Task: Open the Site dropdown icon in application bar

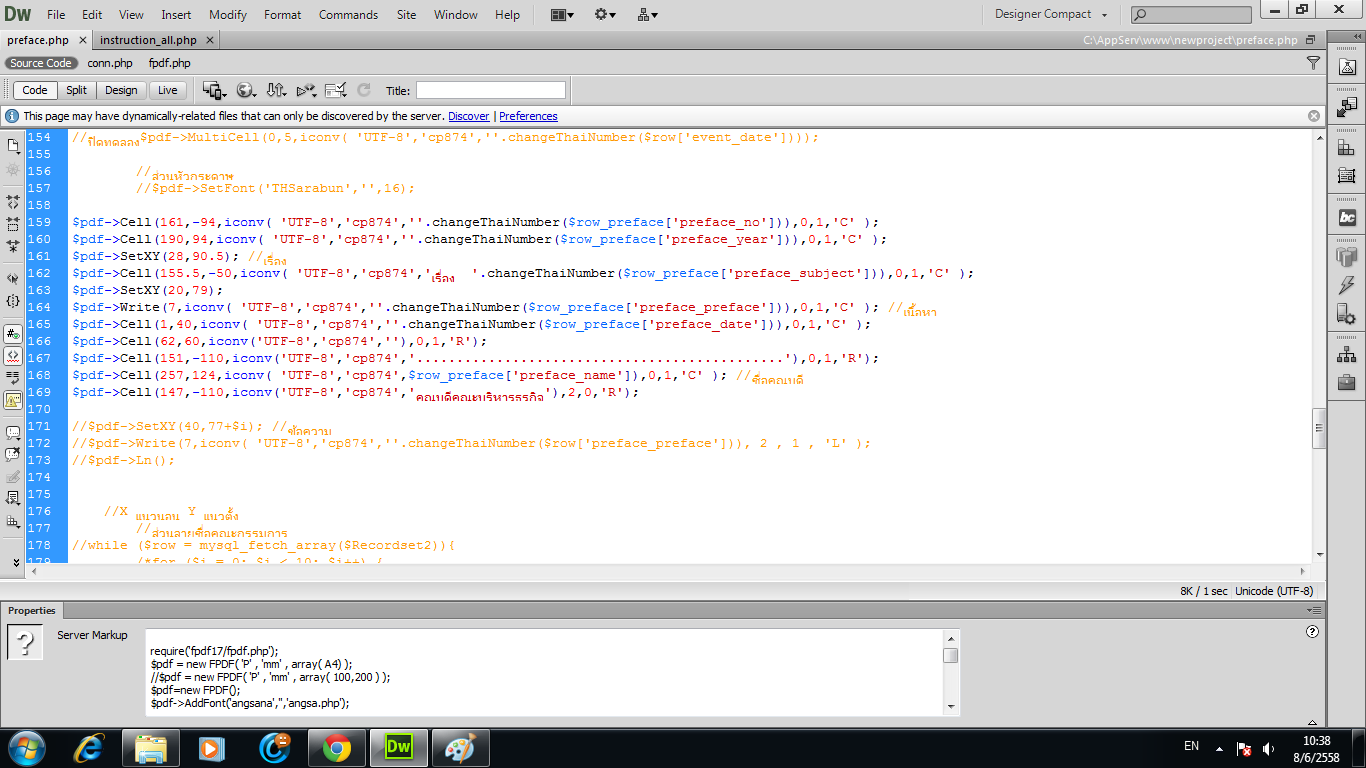Action: click(647, 15)
